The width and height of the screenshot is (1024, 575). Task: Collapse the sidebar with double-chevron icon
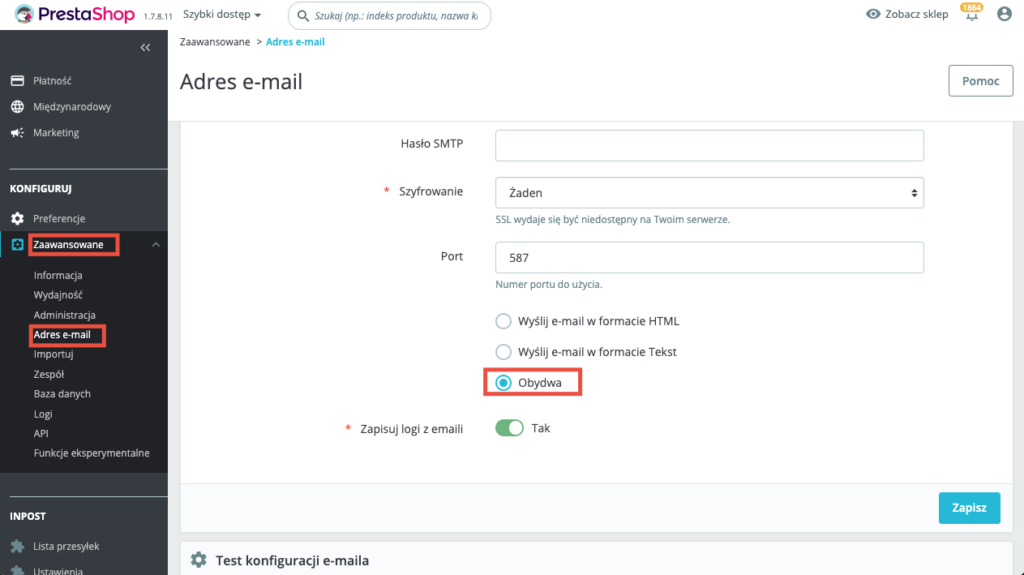point(145,48)
